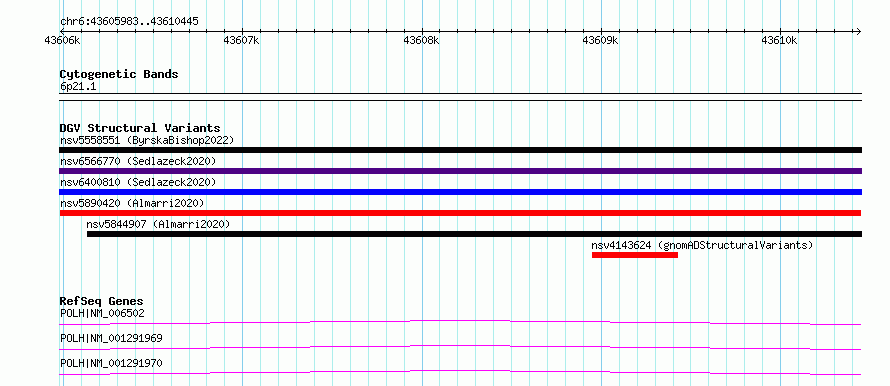Screen dimensions: 890x386
Task: Click the 43609k ruler label
Action: tap(601, 40)
